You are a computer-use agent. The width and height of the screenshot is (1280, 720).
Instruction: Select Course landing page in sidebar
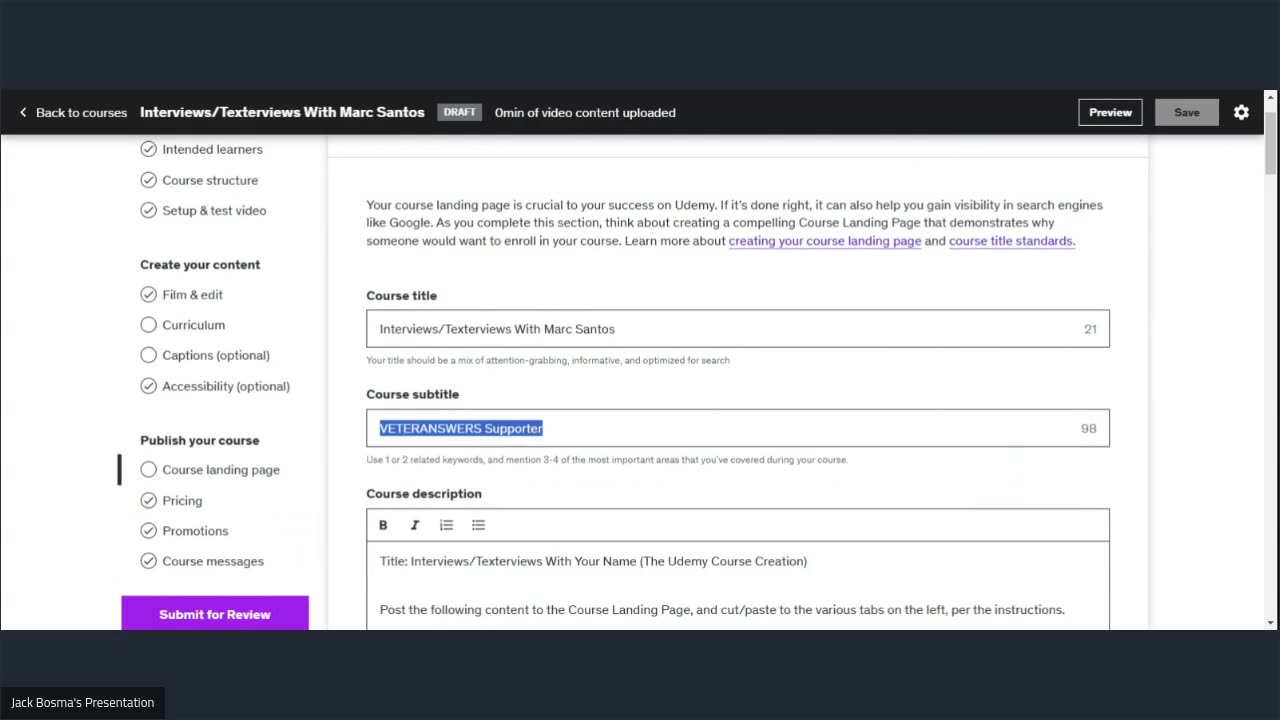[x=221, y=470]
